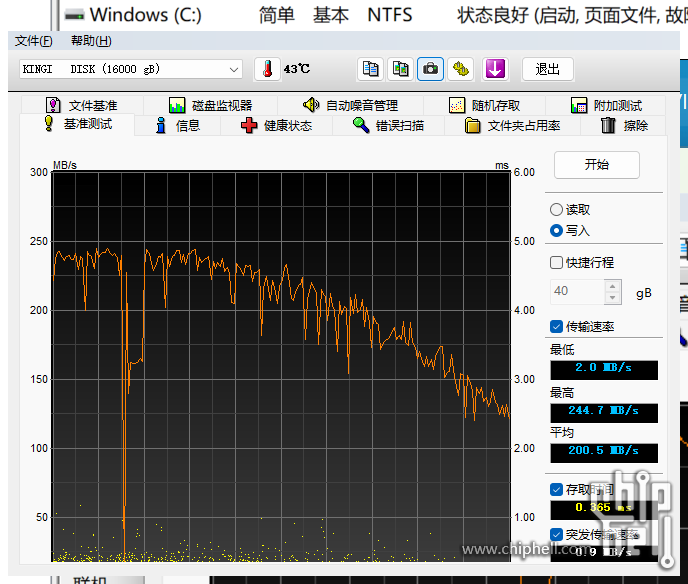Click the copy screenshot to clipboard icon

pyautogui.click(x=400, y=69)
